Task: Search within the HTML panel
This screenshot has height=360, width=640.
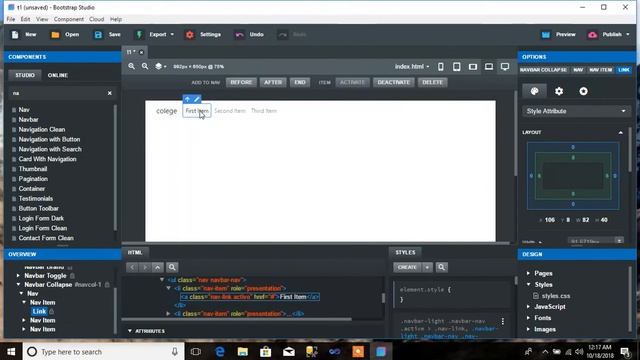Action: coord(172,267)
